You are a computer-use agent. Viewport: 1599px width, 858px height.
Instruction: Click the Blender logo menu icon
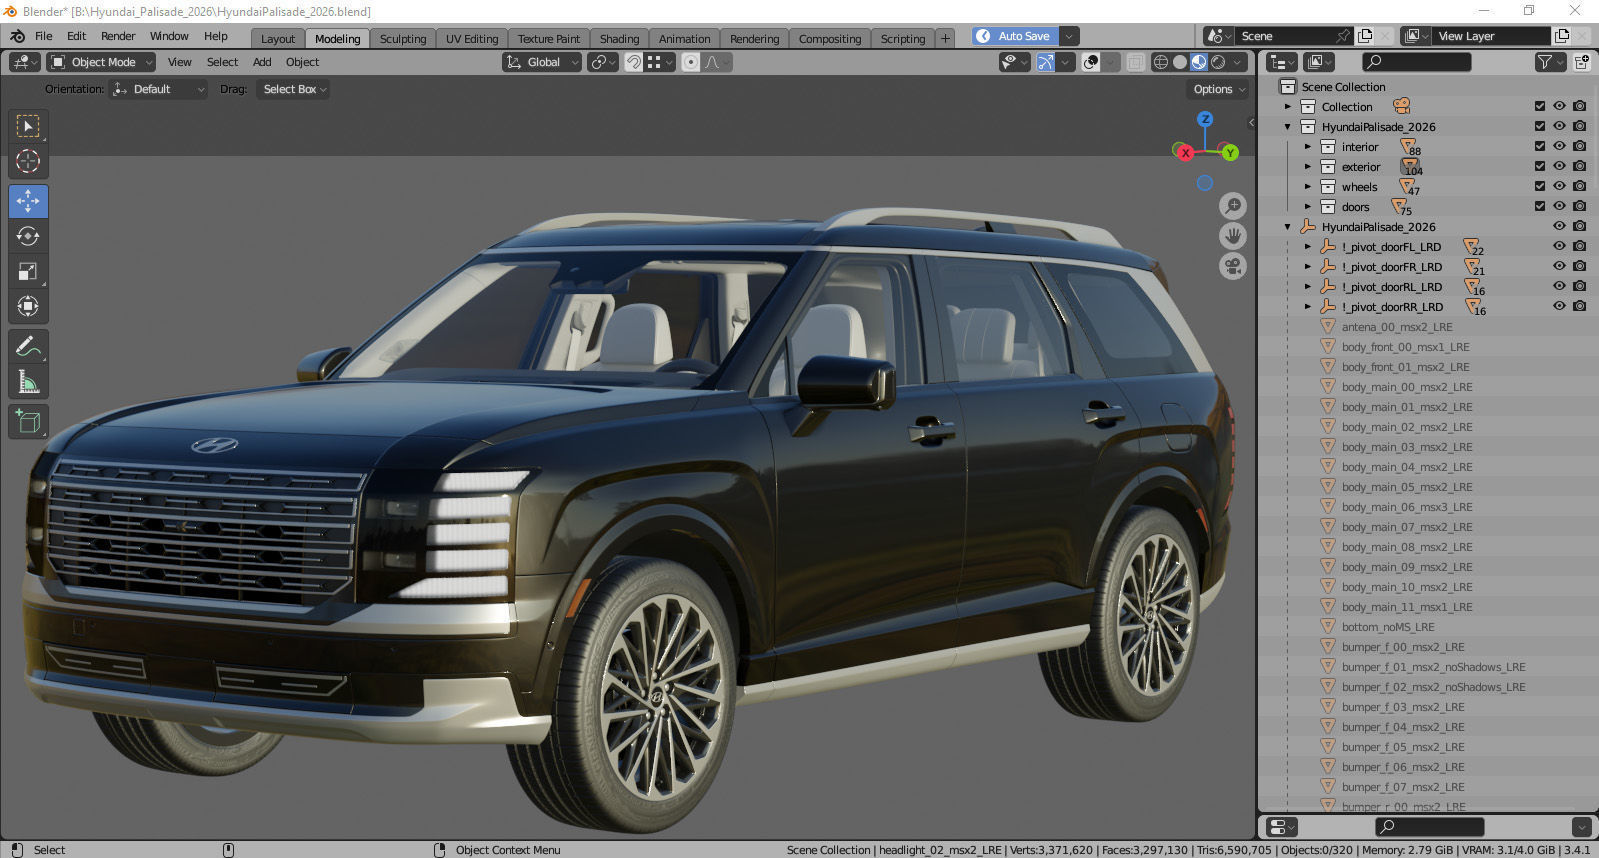(x=17, y=36)
